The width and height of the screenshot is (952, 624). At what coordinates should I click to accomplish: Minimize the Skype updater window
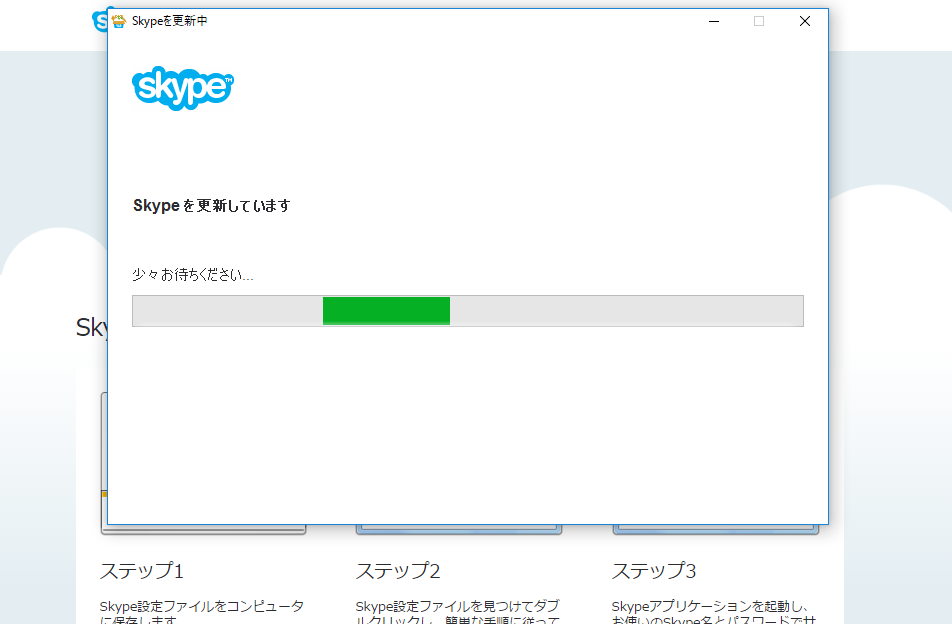pyautogui.click(x=714, y=21)
